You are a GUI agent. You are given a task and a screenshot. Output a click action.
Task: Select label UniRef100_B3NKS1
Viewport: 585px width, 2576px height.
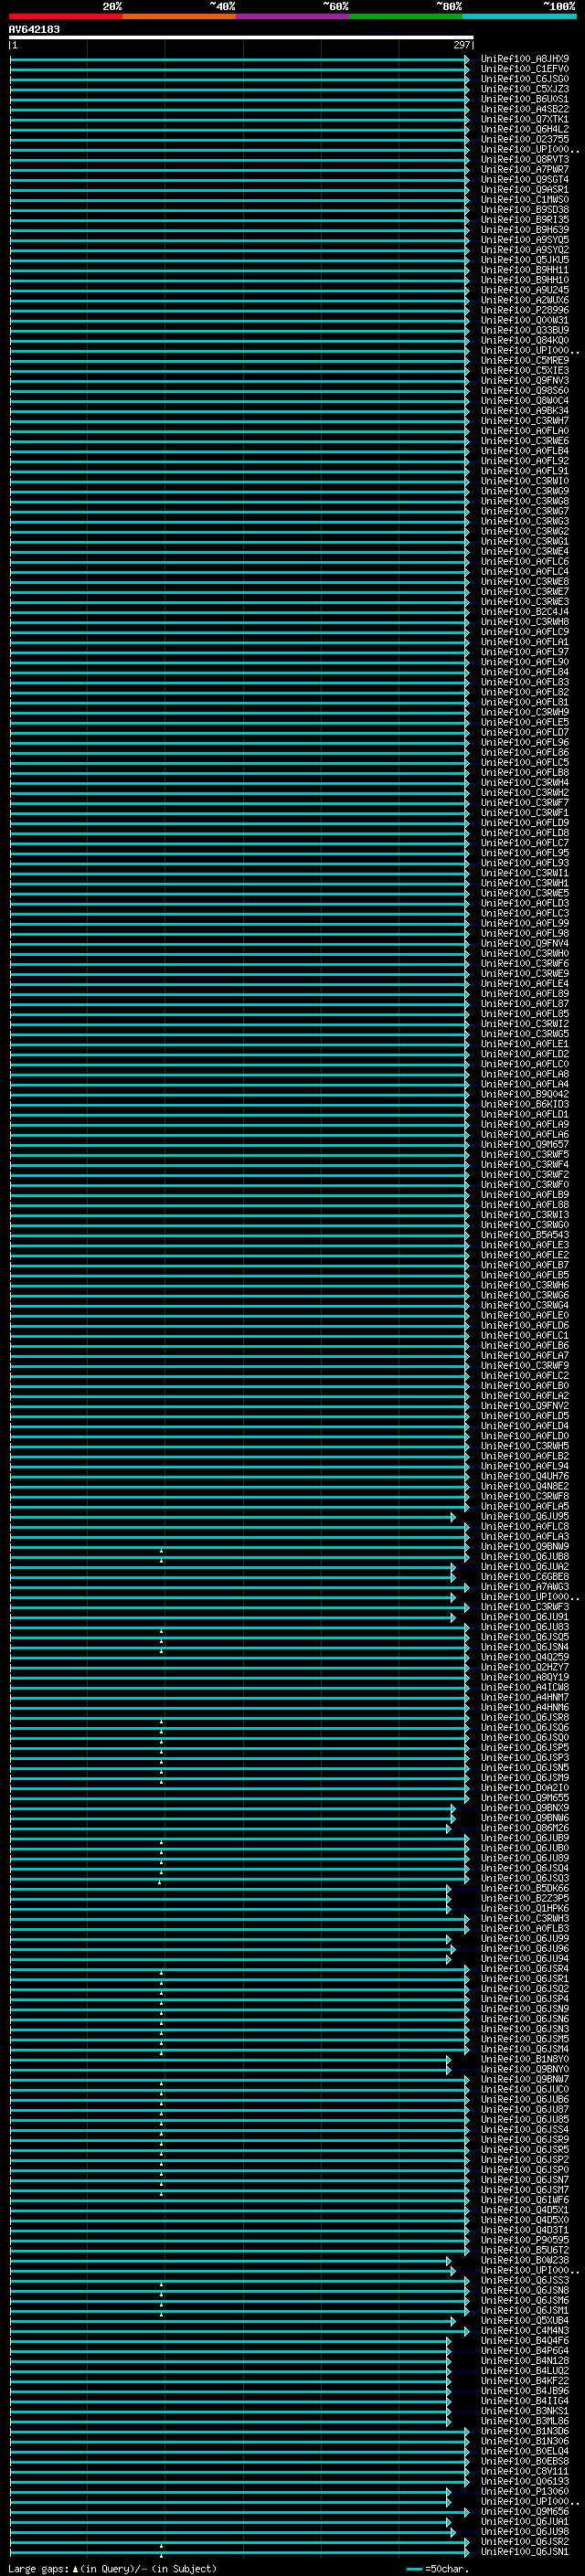click(525, 2411)
